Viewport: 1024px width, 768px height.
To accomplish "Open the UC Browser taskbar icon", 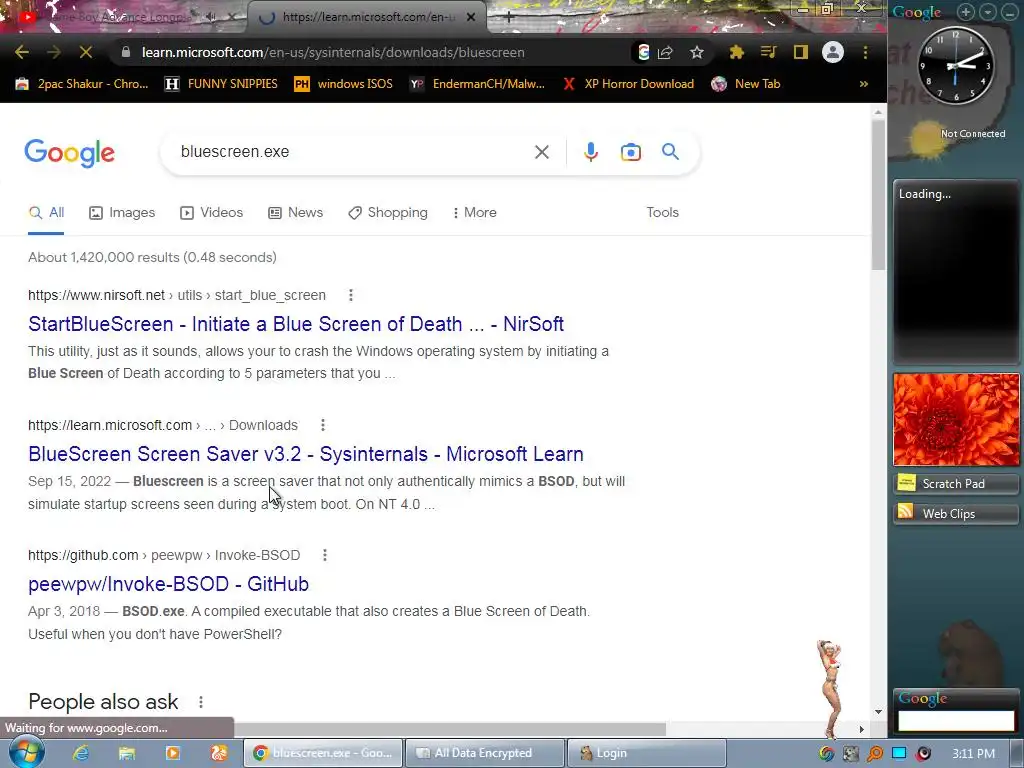I will pos(219,753).
